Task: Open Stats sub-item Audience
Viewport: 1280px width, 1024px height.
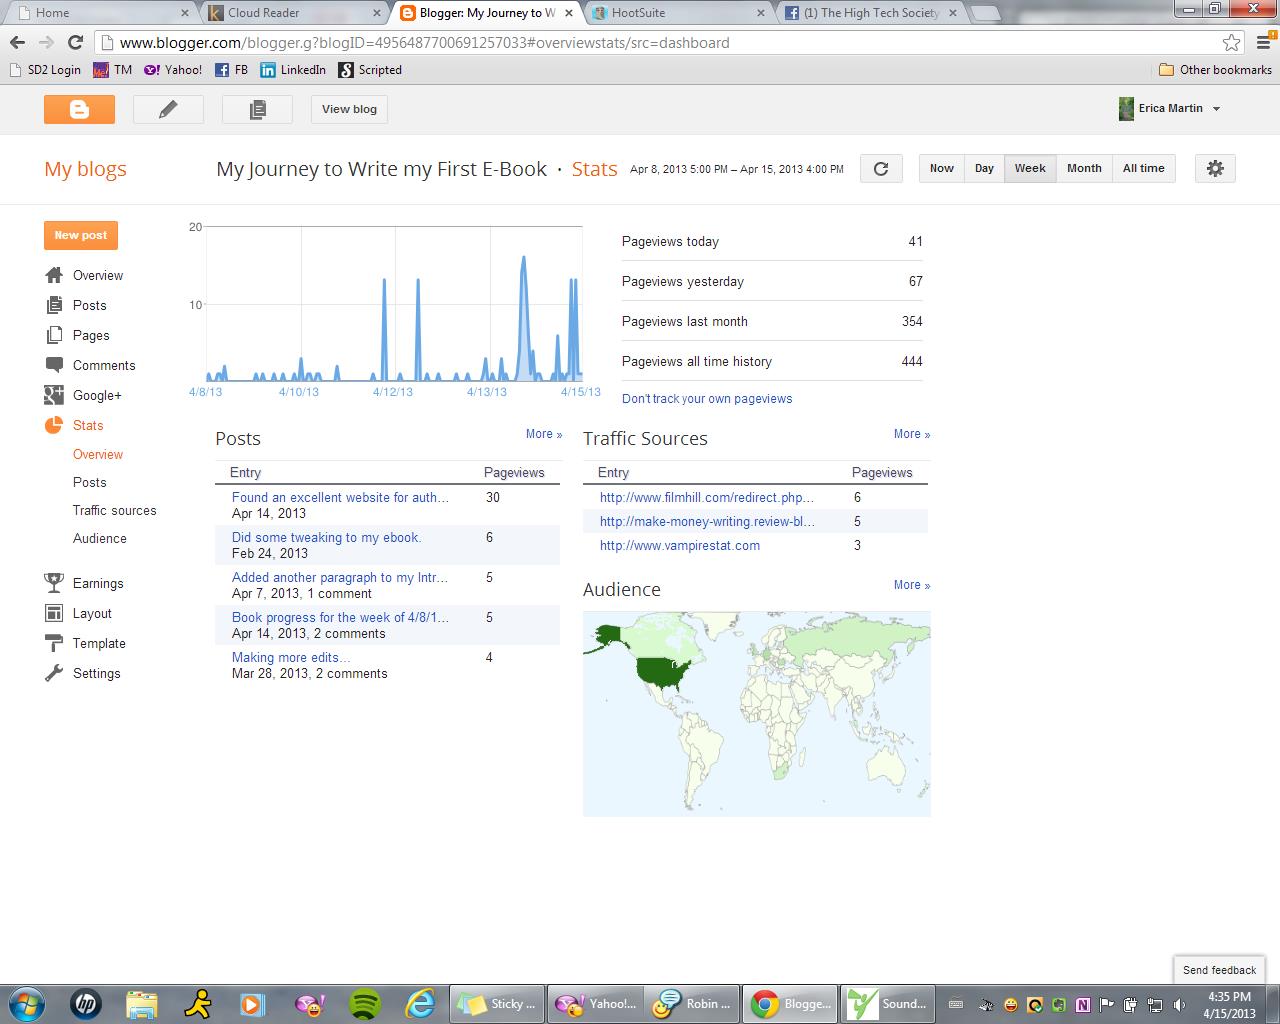Action: point(100,538)
